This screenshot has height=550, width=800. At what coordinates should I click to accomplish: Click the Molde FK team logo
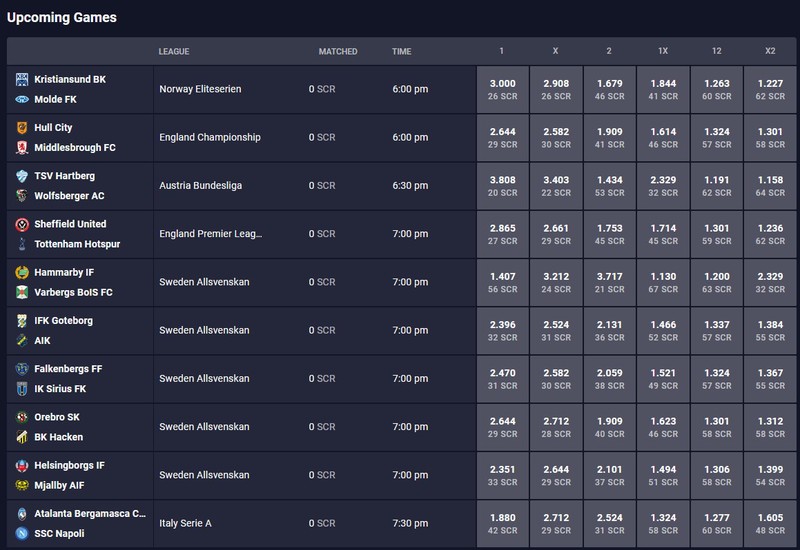tap(22, 99)
